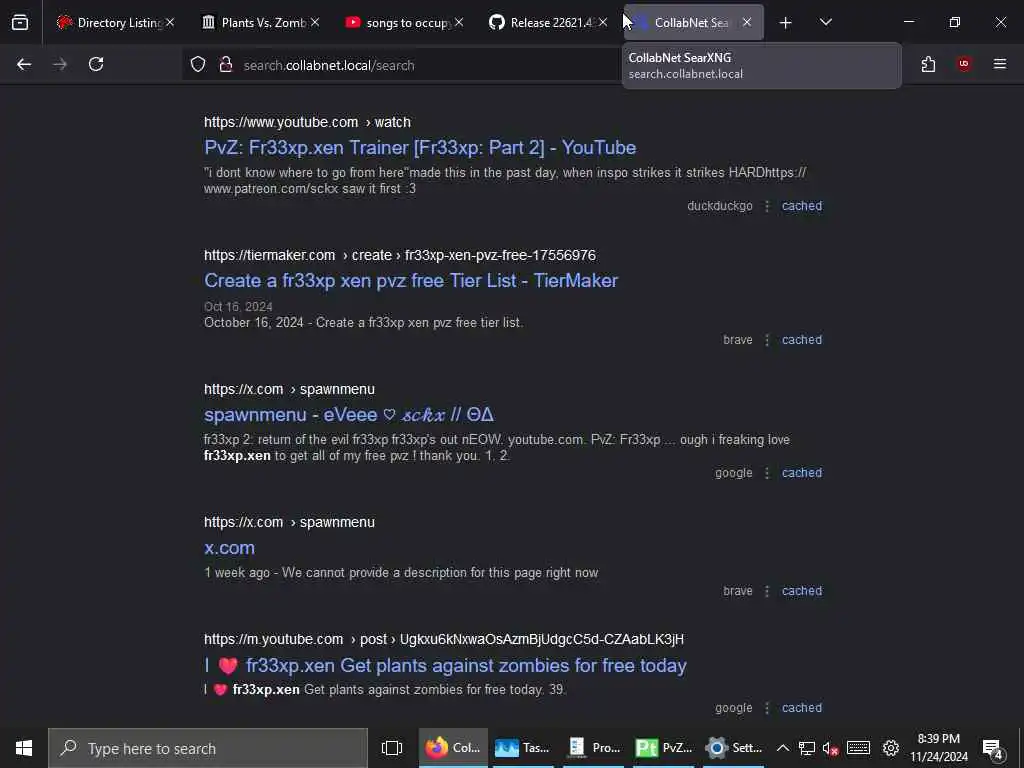Click the tiermaker.com breadcrumb URL
The image size is (1024, 768).
click(400, 255)
